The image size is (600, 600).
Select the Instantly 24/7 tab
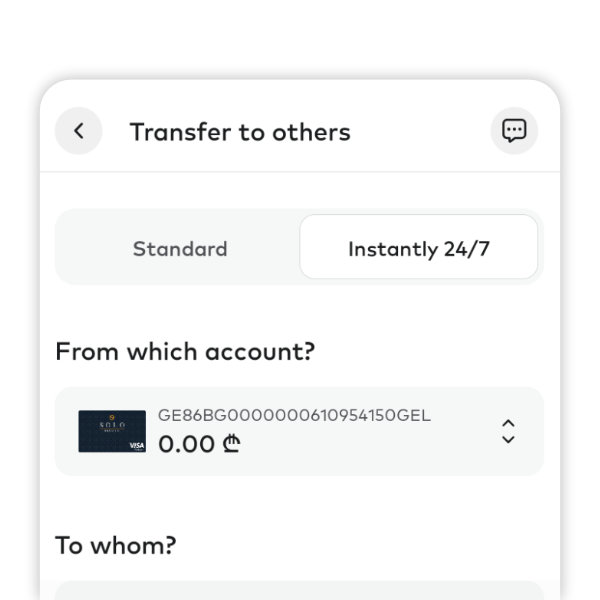[419, 249]
